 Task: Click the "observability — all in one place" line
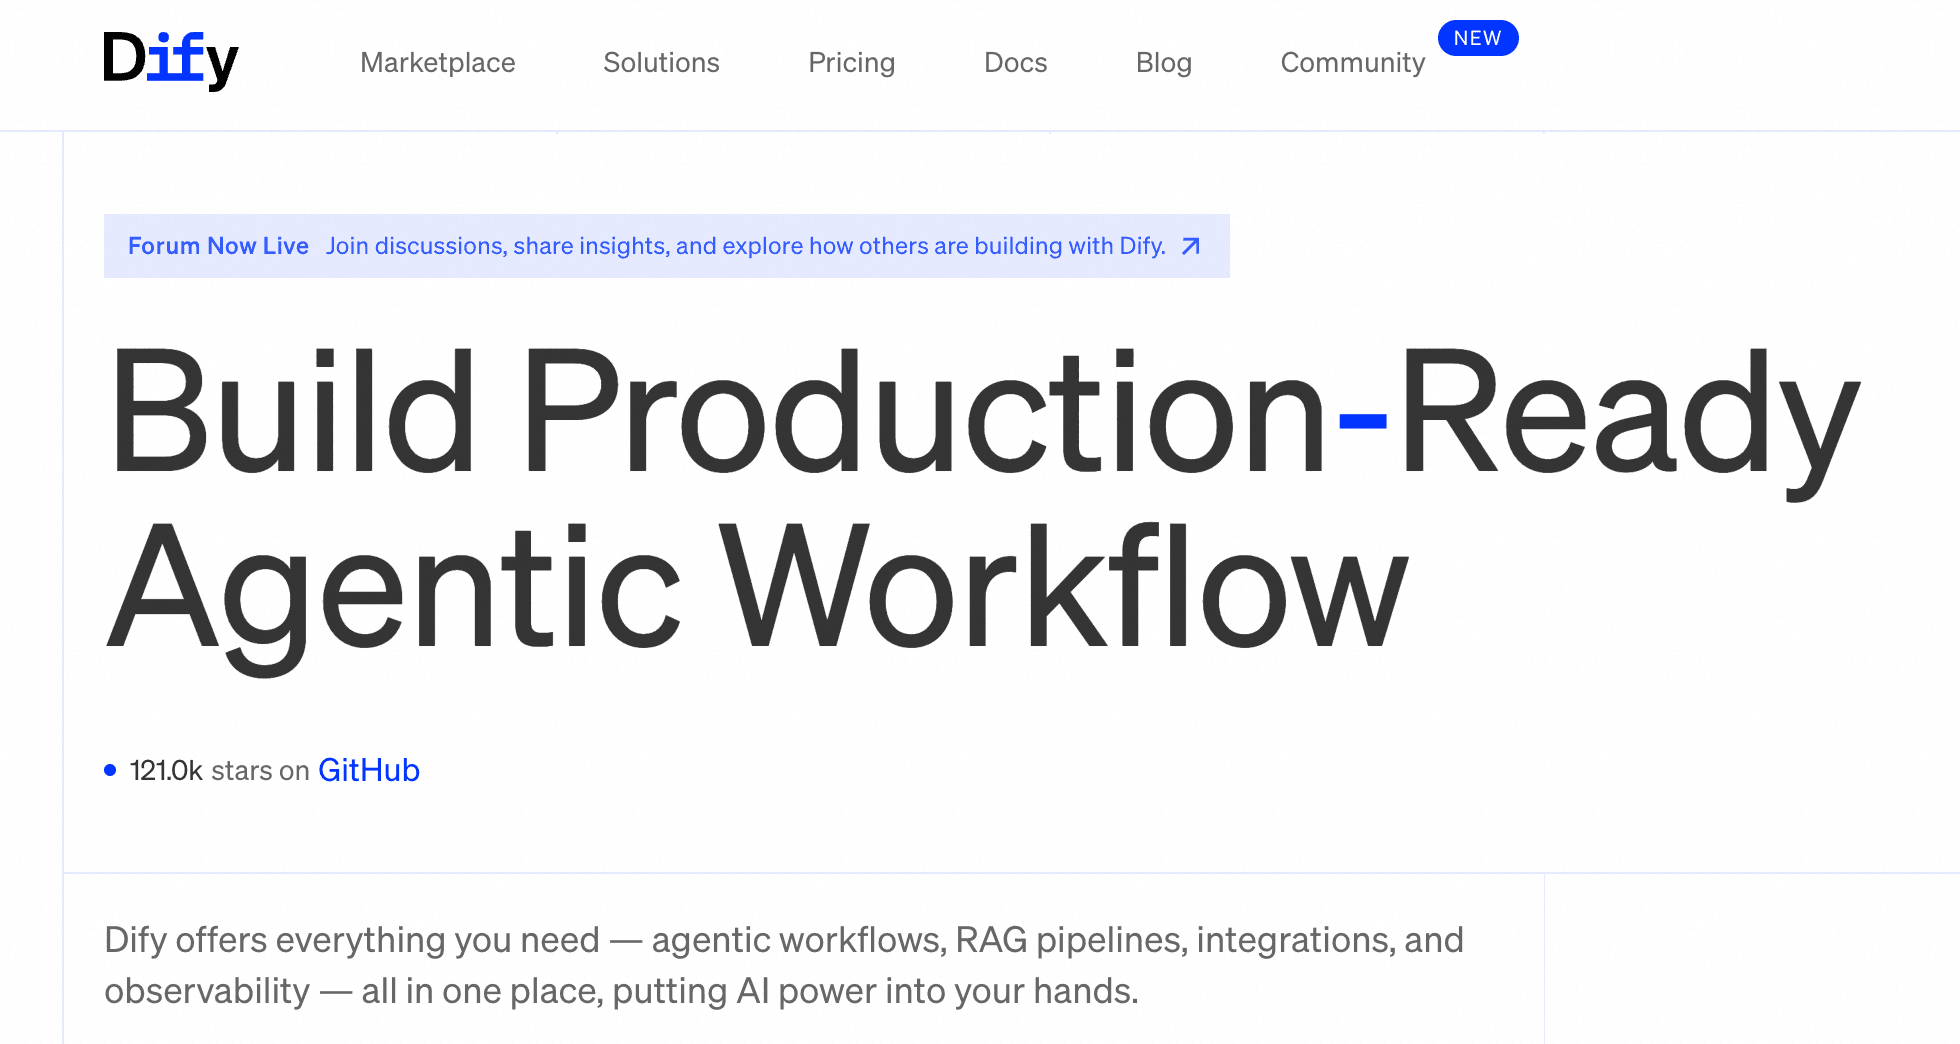[621, 991]
